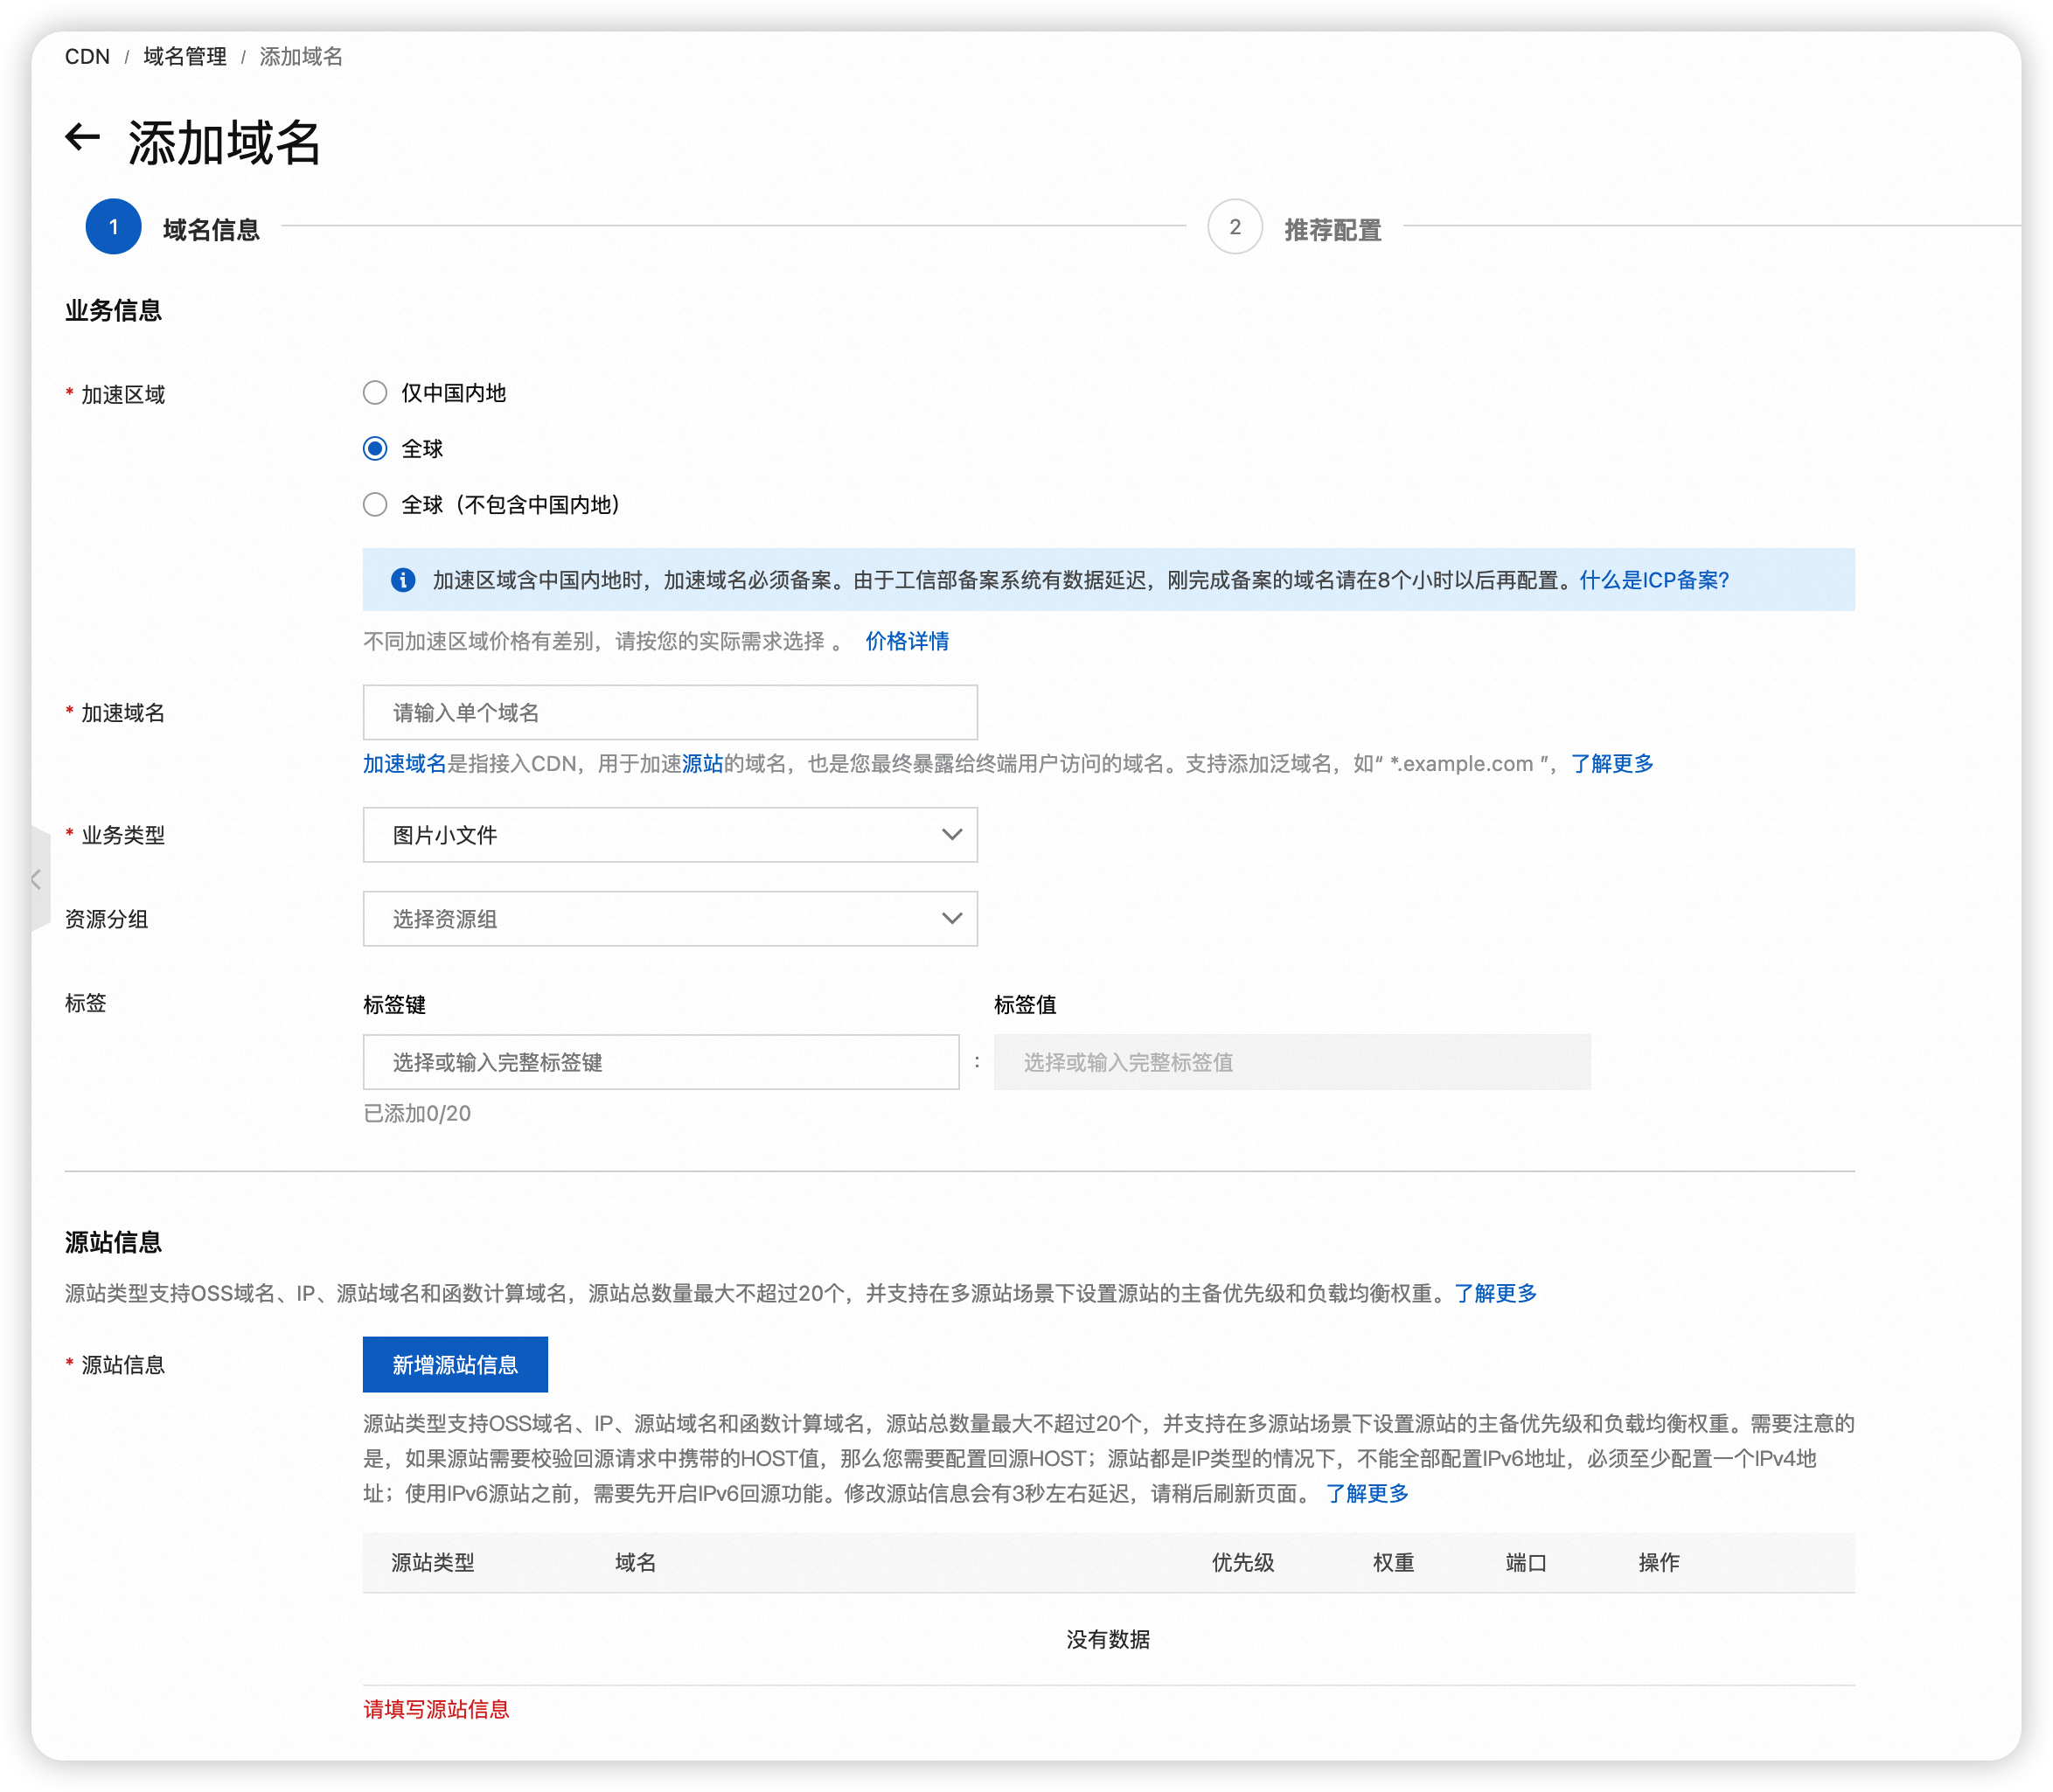2053x1792 pixels.
Task: Select 仅中国内地 acceleration region
Action: click(375, 393)
